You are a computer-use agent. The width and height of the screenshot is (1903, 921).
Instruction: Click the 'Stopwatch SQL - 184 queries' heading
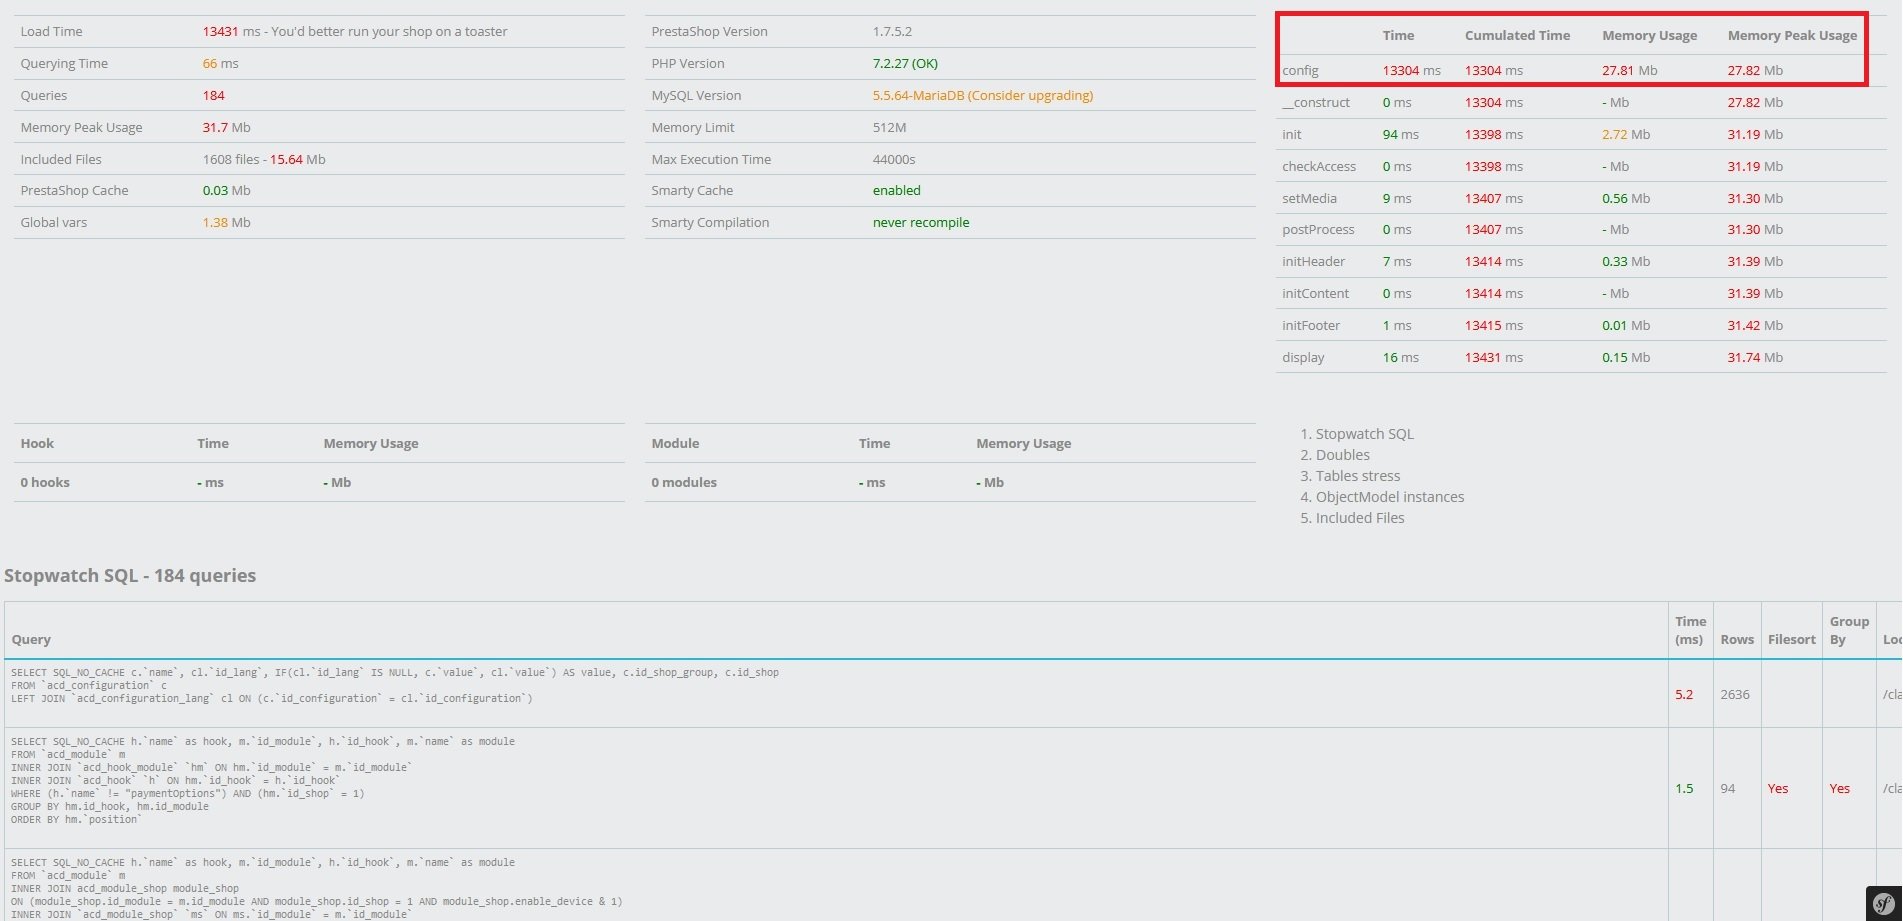pos(130,575)
